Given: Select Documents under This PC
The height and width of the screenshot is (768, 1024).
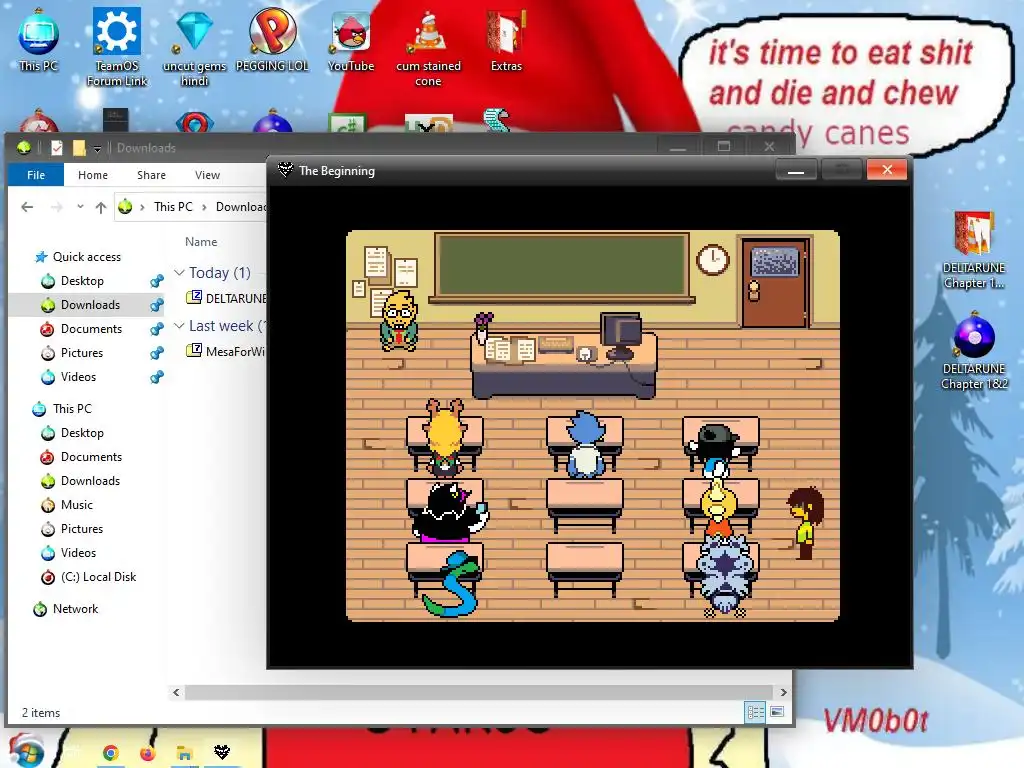Looking at the screenshot, I should pos(91,457).
